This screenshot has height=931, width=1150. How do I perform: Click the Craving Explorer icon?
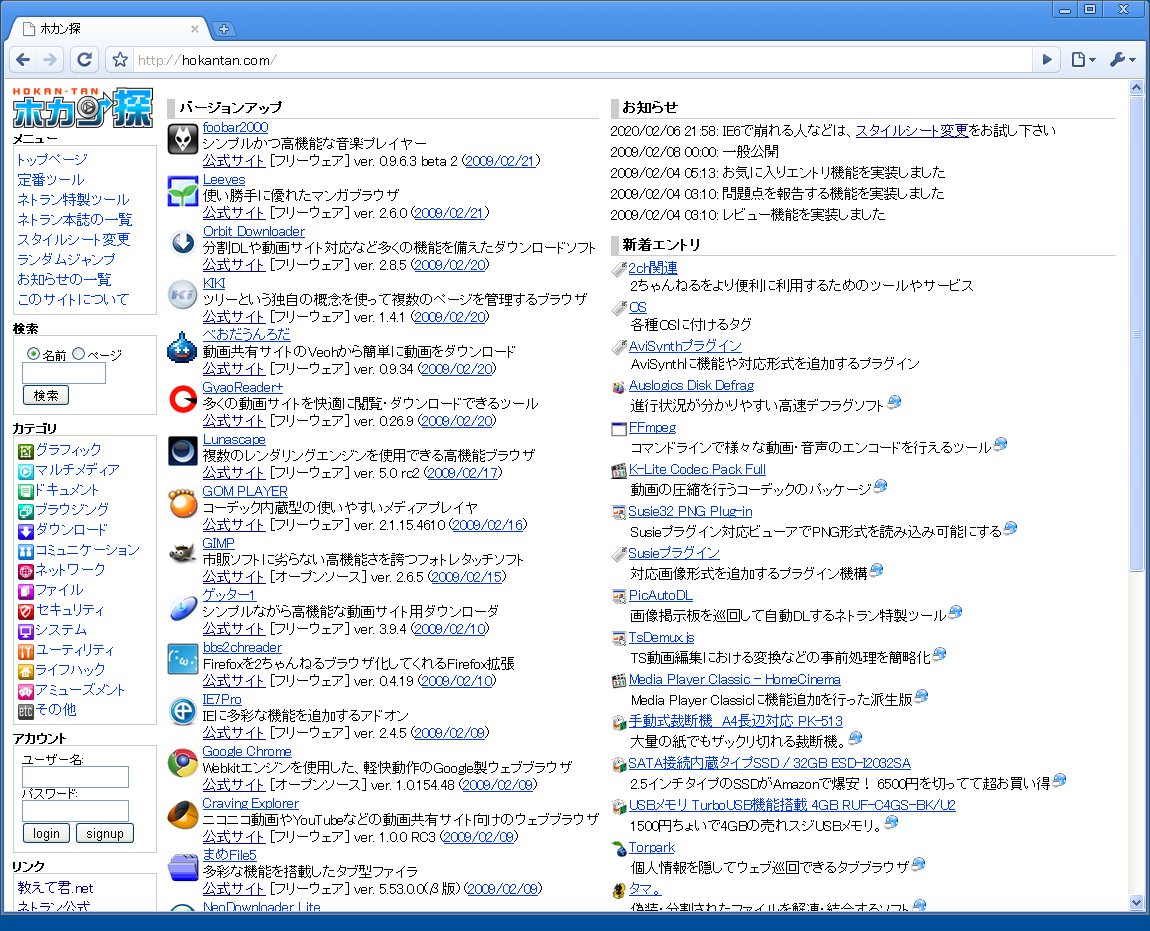[x=183, y=815]
